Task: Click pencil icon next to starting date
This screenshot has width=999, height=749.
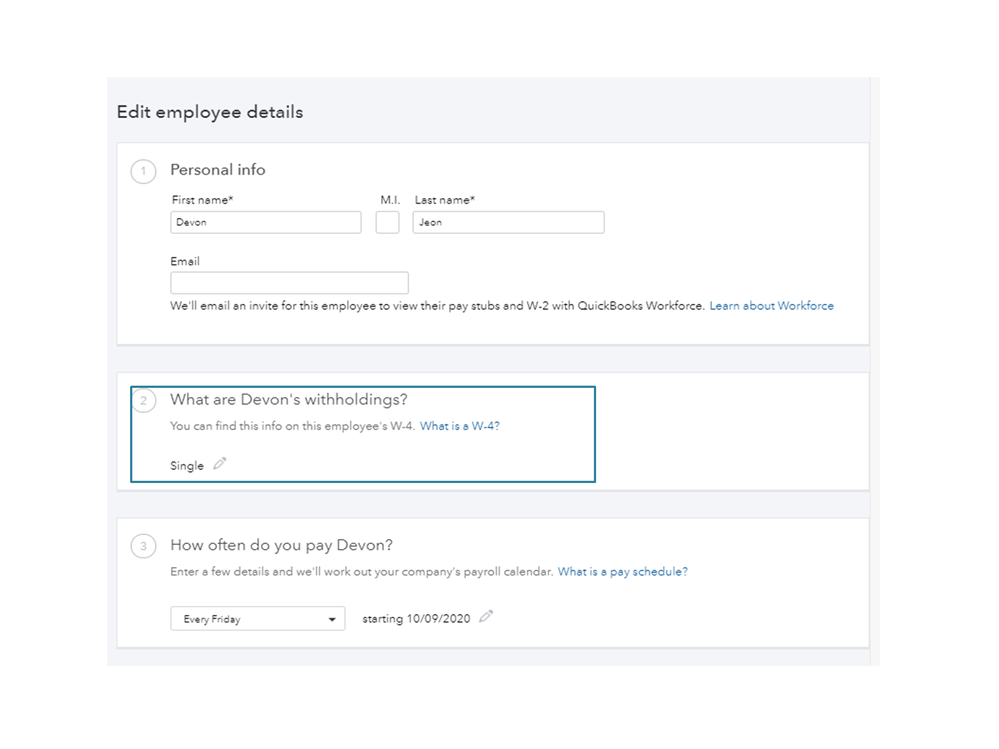Action: 486,617
